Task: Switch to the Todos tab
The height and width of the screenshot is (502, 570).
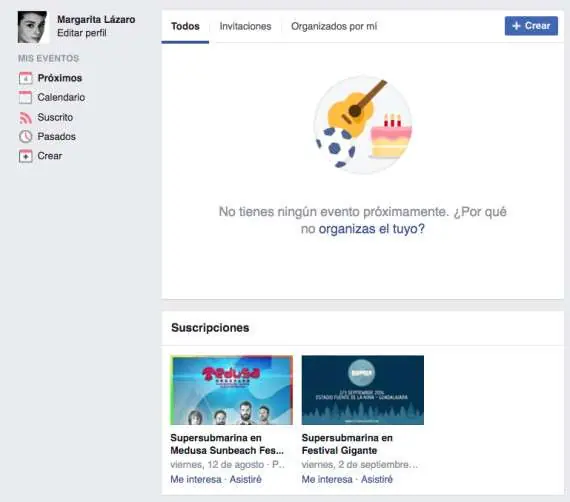Action: tap(185, 26)
